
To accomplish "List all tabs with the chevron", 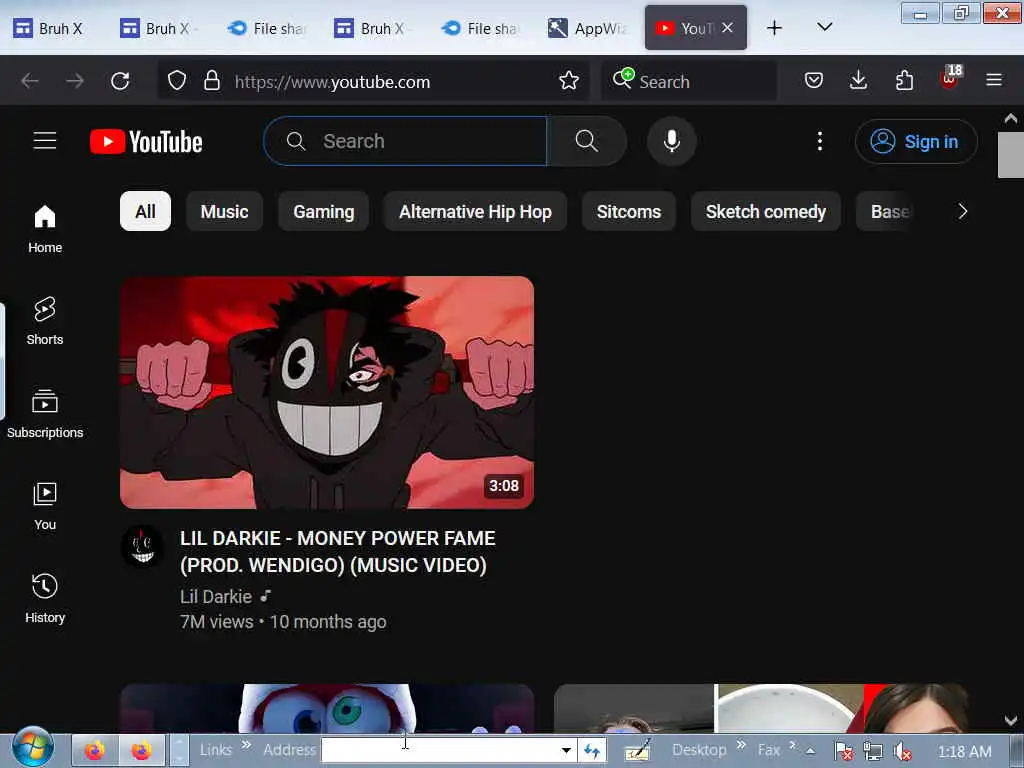I will coord(825,27).
